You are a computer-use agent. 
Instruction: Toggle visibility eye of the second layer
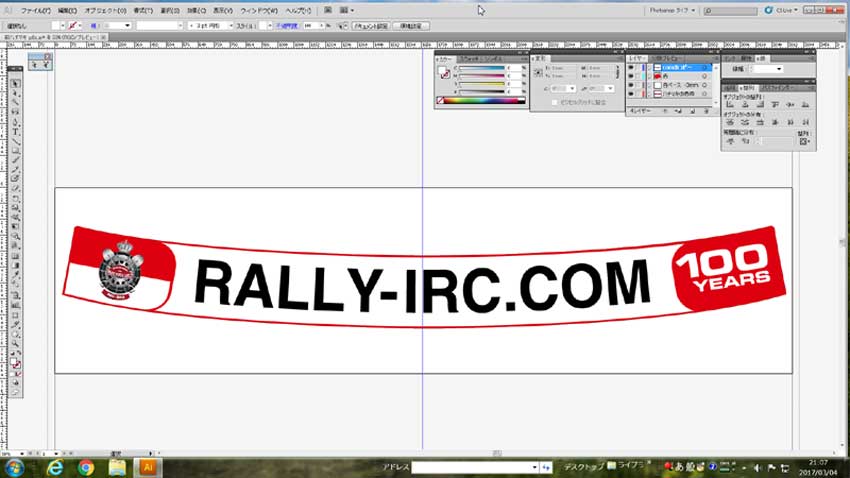[x=631, y=77]
